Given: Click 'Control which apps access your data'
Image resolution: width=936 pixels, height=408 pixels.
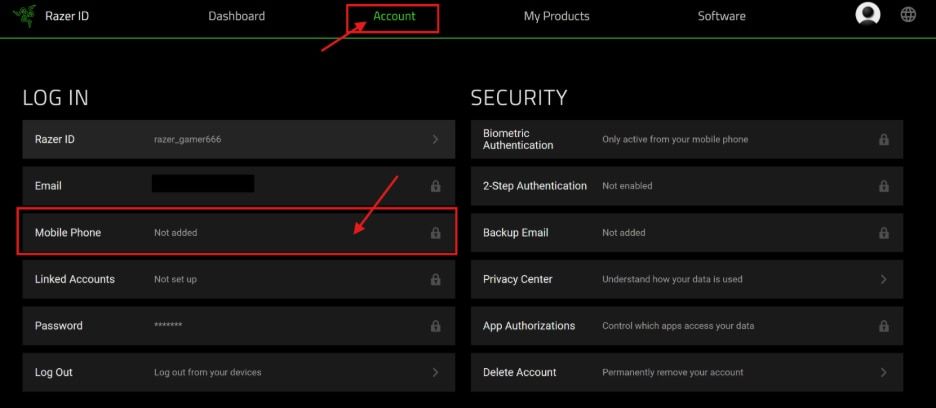Looking at the screenshot, I should [x=678, y=326].
